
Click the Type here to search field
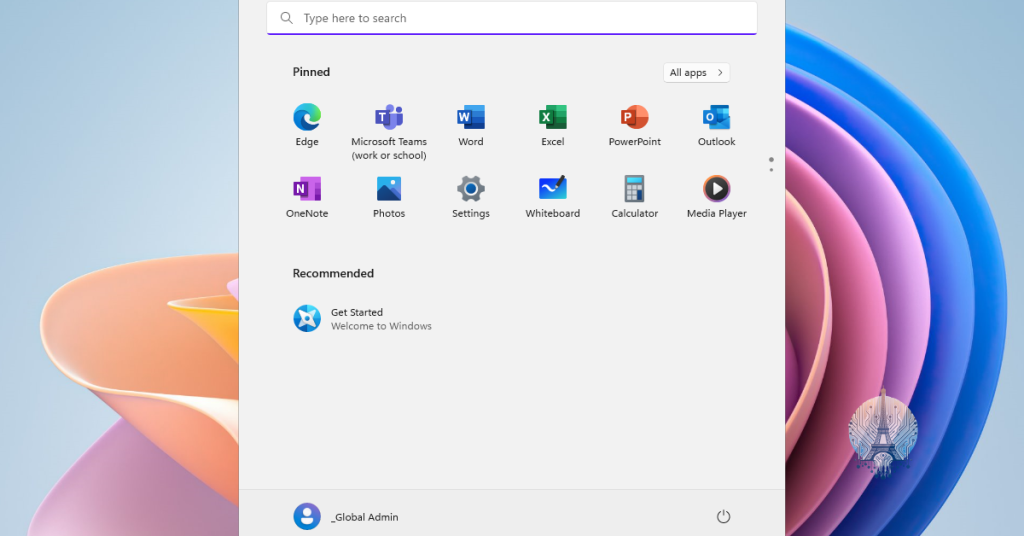[x=512, y=18]
